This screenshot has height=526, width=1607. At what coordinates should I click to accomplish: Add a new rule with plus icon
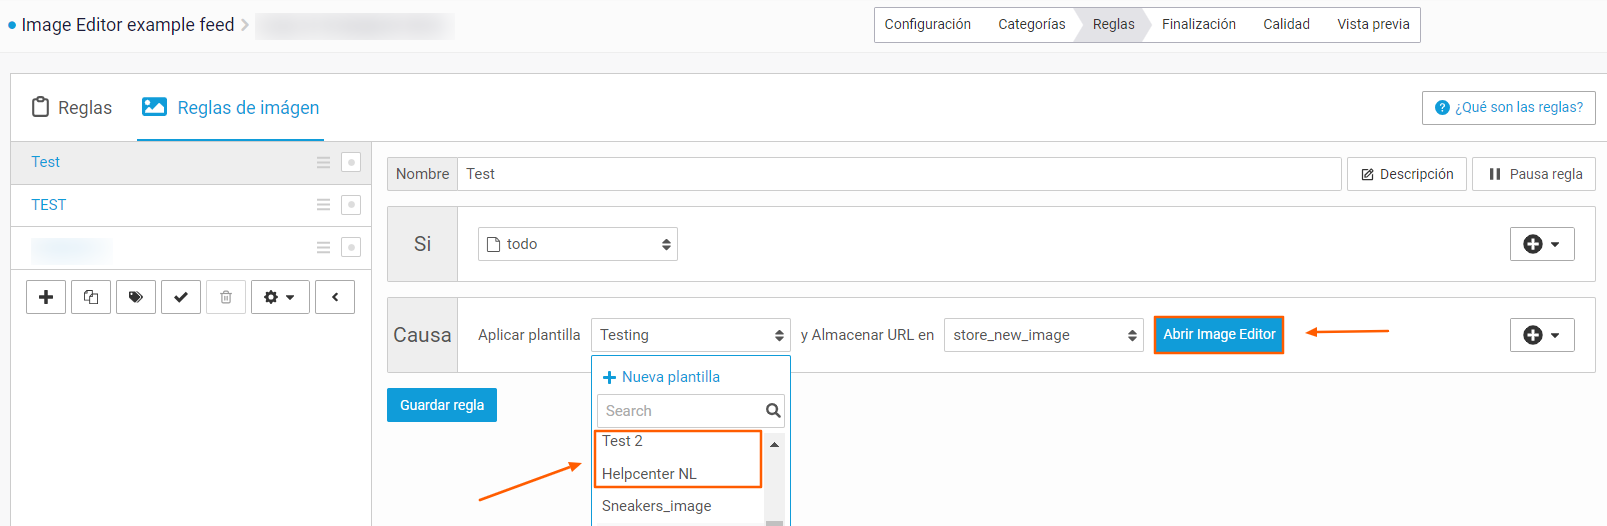tap(46, 297)
